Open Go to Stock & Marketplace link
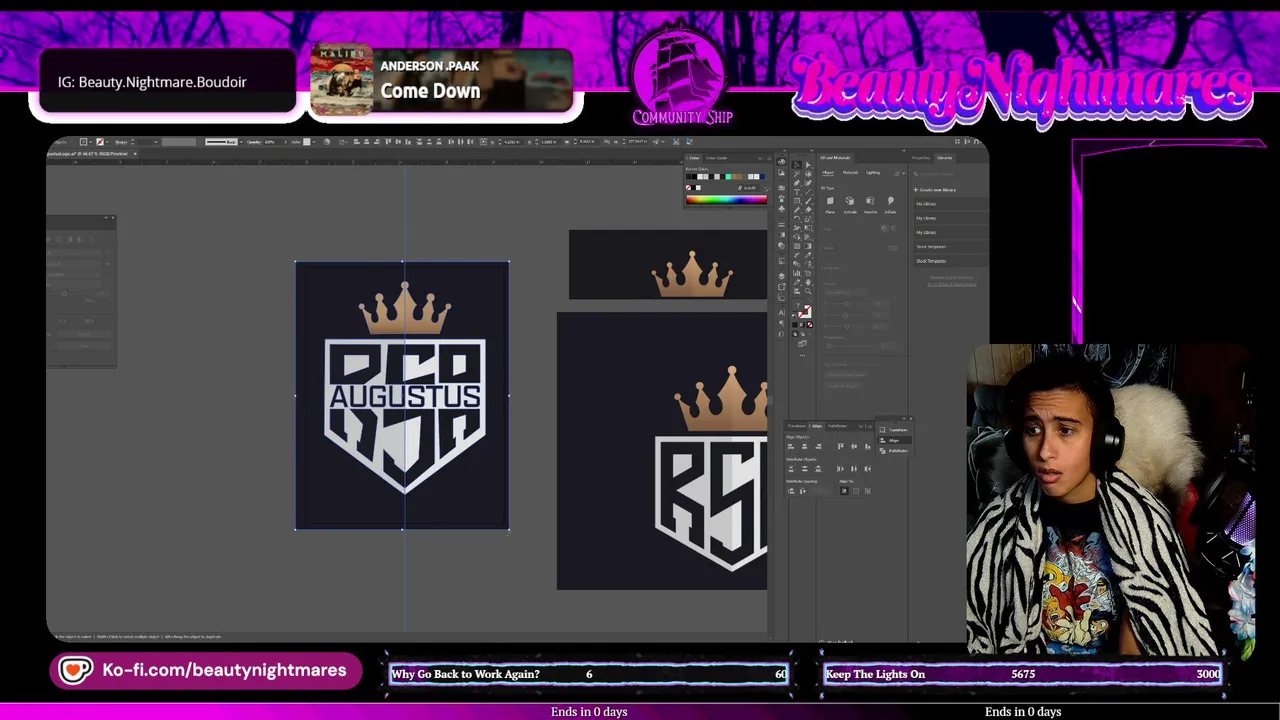The height and width of the screenshot is (720, 1280). pos(951,284)
